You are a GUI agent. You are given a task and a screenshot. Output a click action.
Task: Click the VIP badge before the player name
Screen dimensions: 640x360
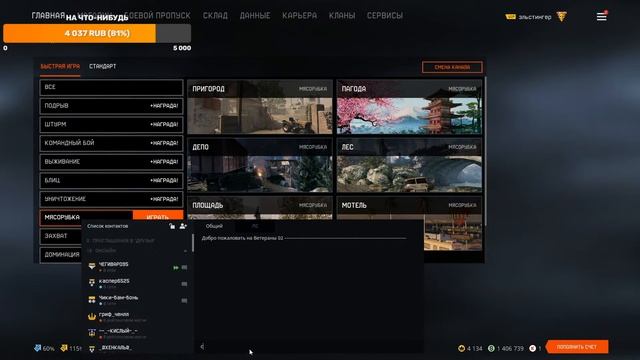(x=510, y=17)
